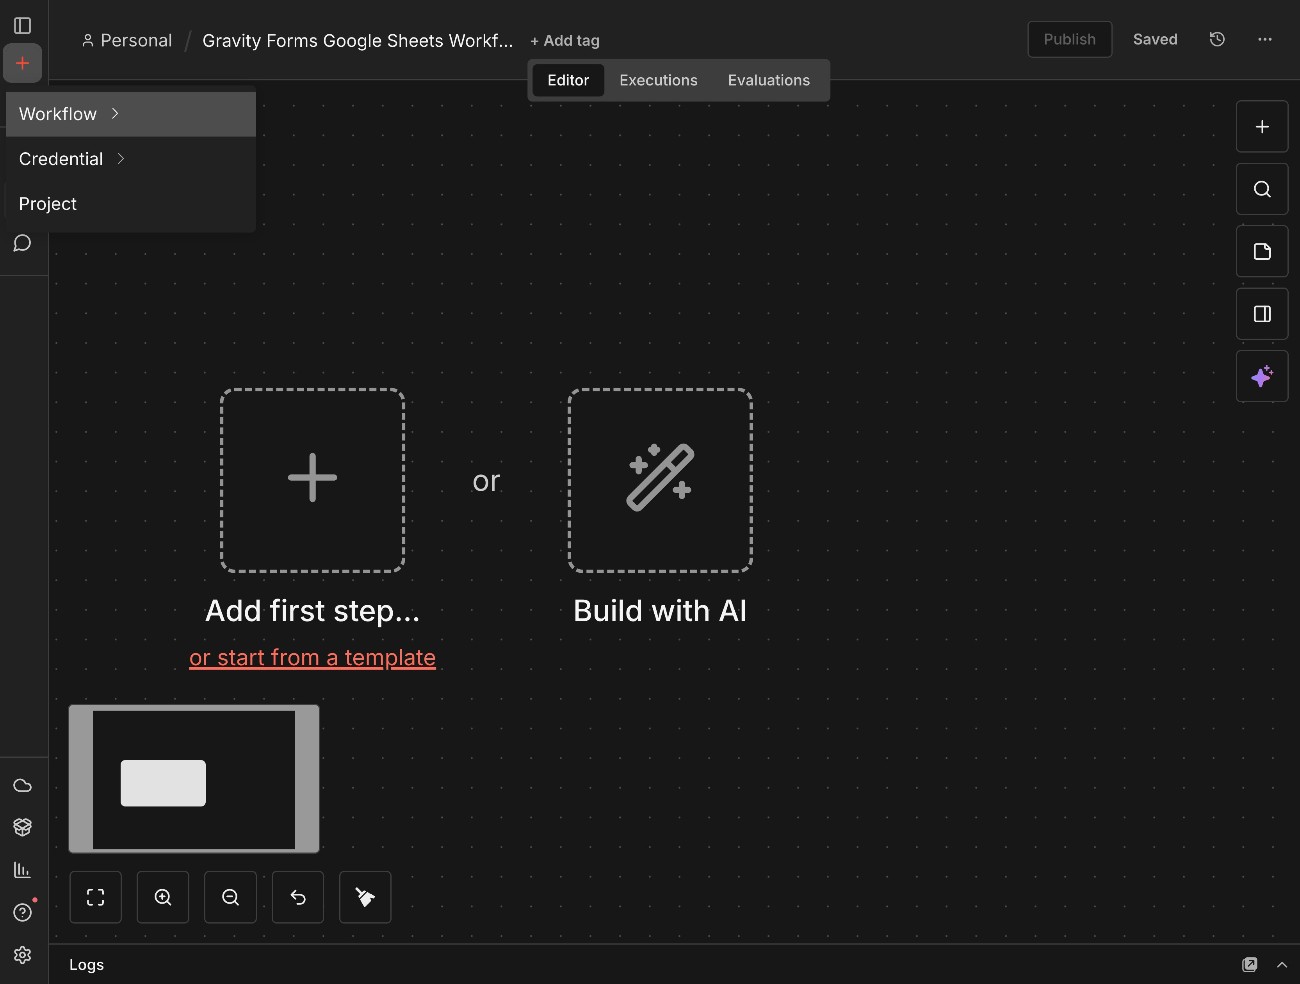Viewport: 1300px width, 984px height.
Task: Open the add node panel via plus icon
Action: tap(1261, 127)
